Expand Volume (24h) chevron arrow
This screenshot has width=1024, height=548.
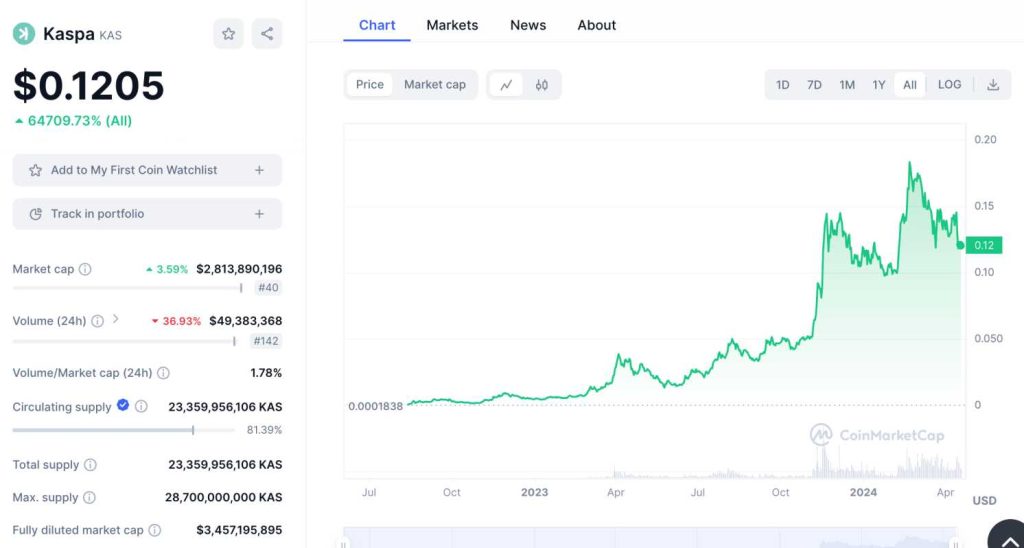(x=116, y=319)
